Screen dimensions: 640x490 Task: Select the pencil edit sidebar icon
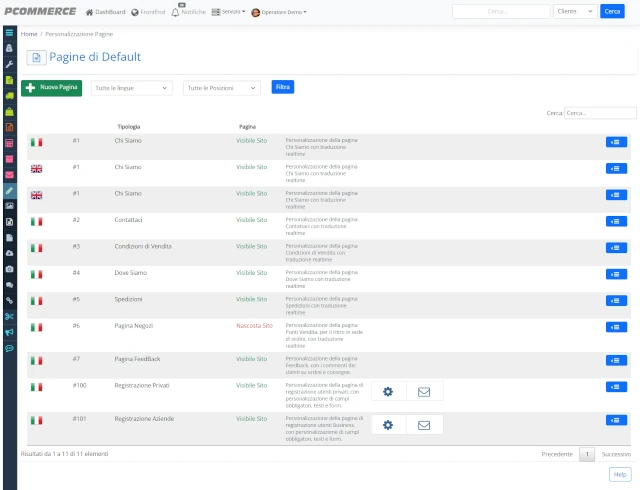tap(9, 190)
